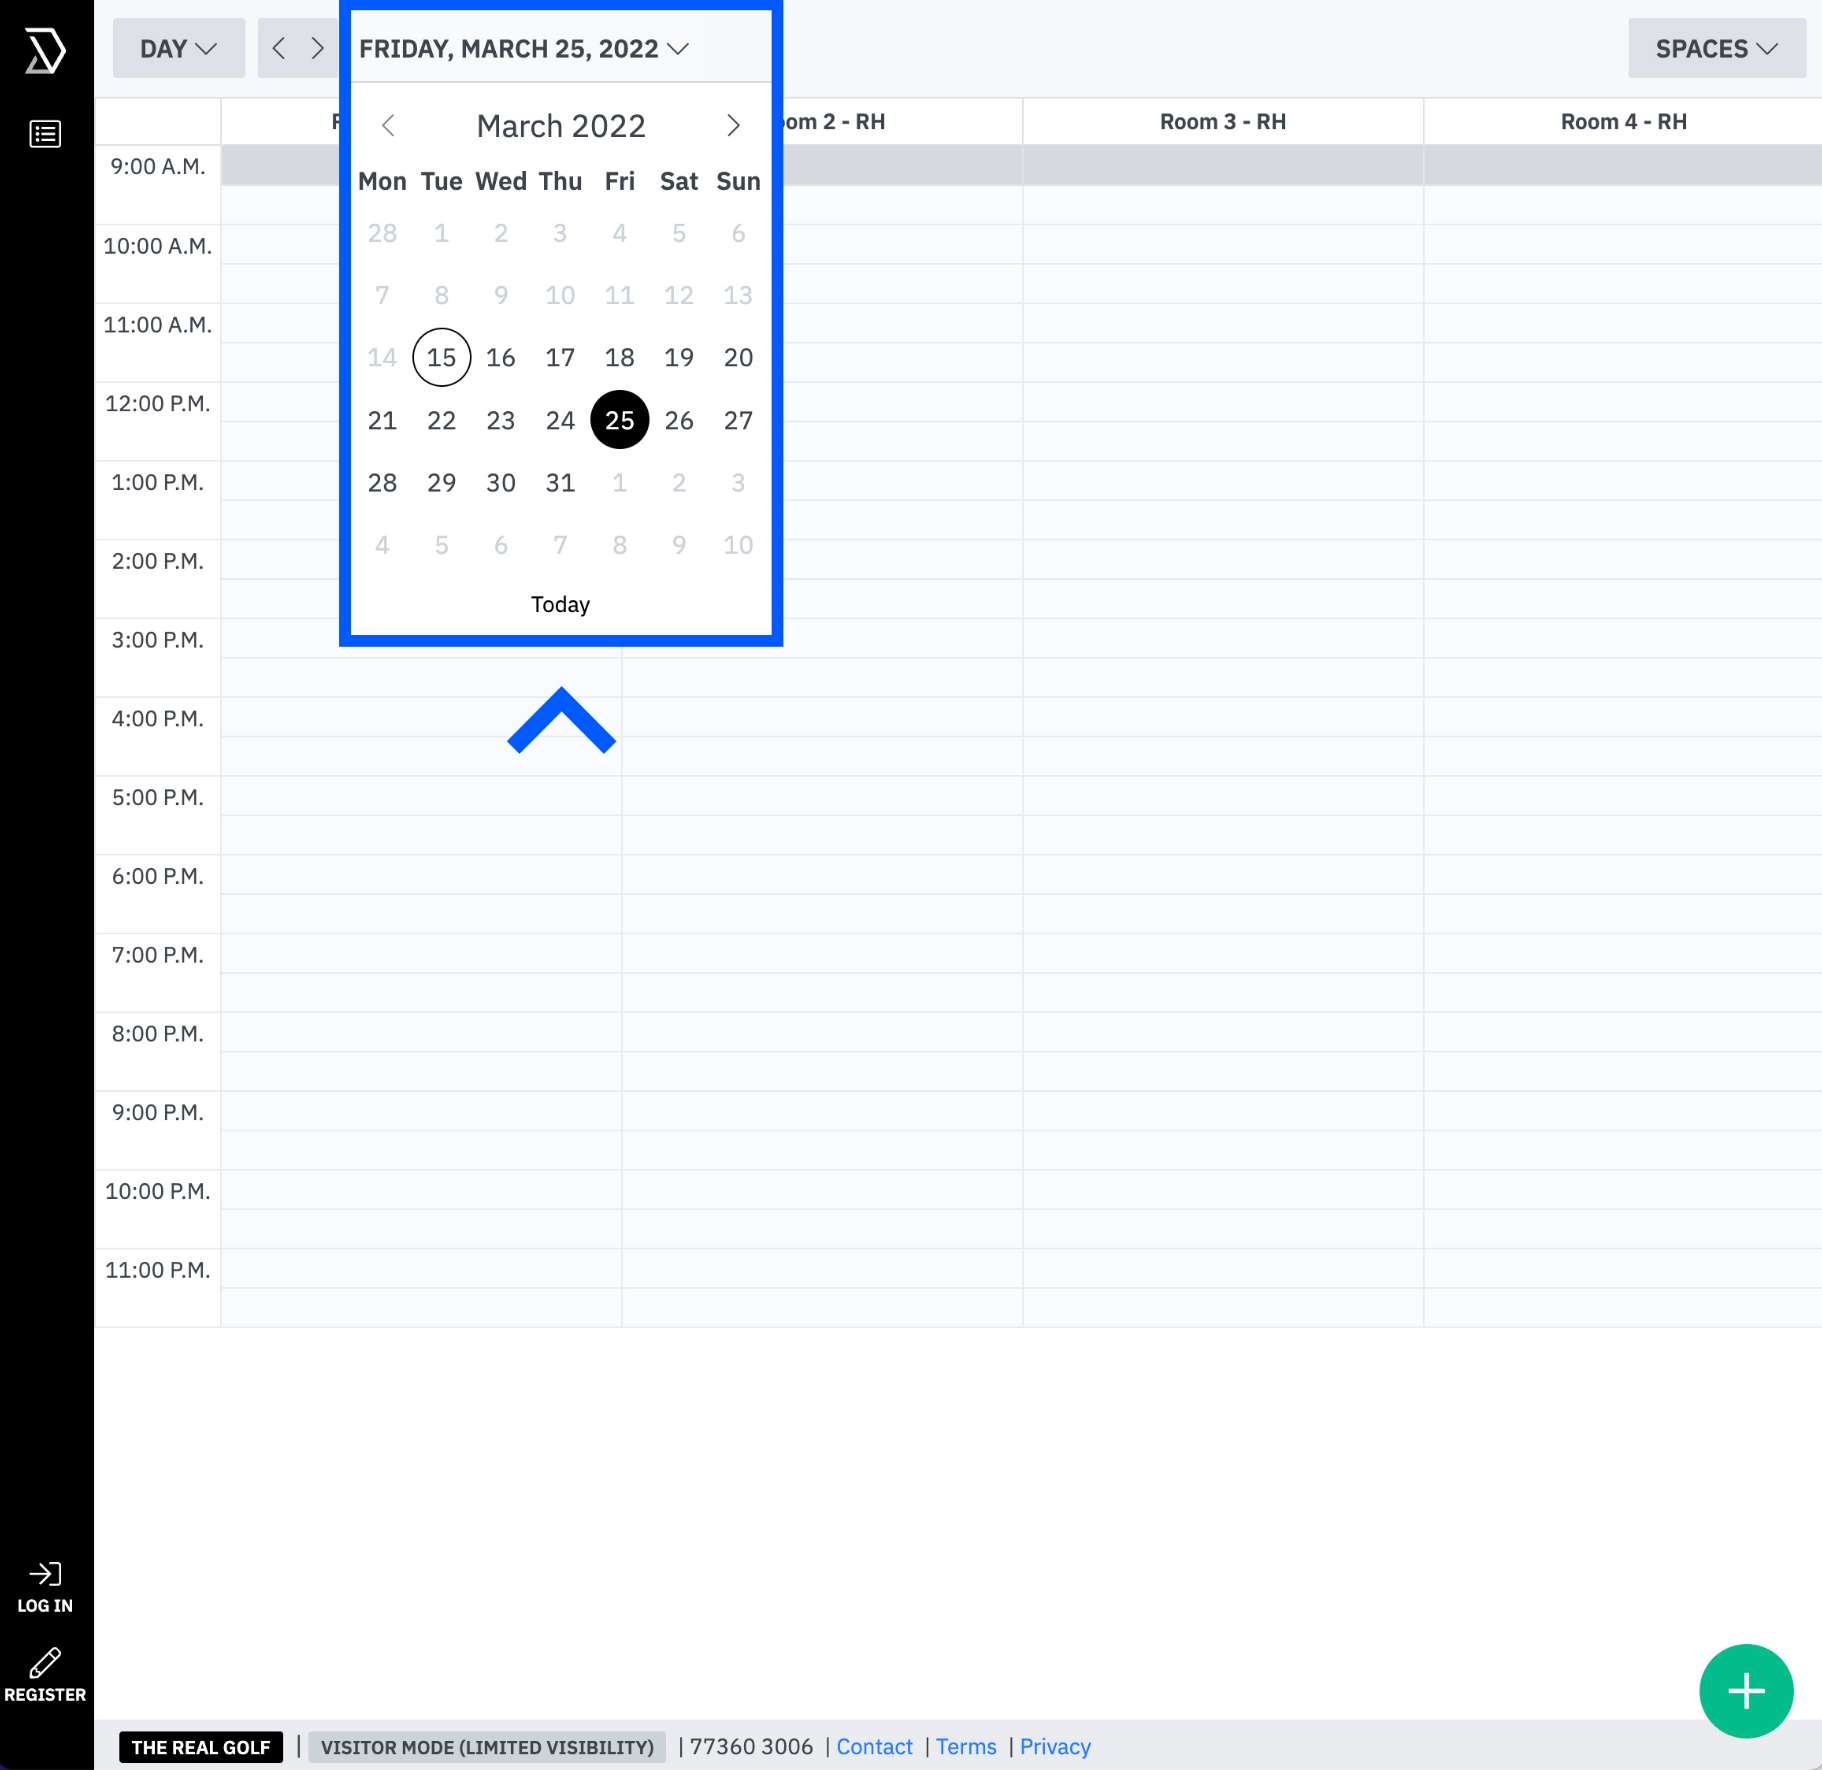The height and width of the screenshot is (1770, 1822).
Task: Open the DAY view dropdown
Action: [178, 48]
